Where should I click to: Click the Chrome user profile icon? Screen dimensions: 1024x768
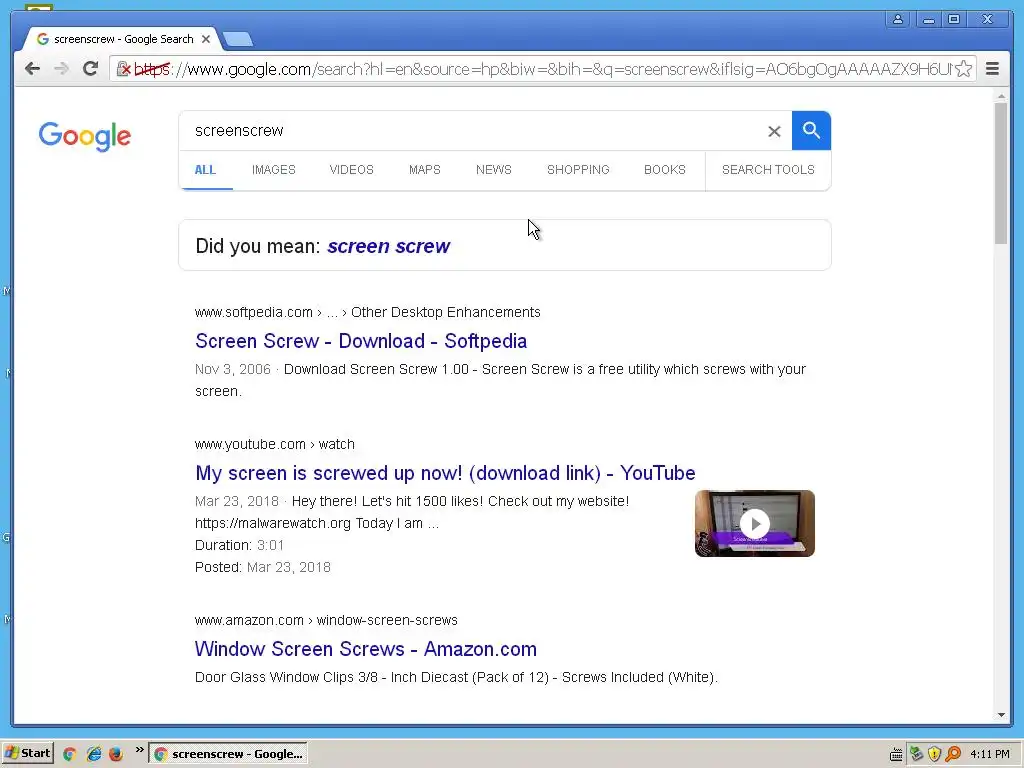[x=898, y=20]
